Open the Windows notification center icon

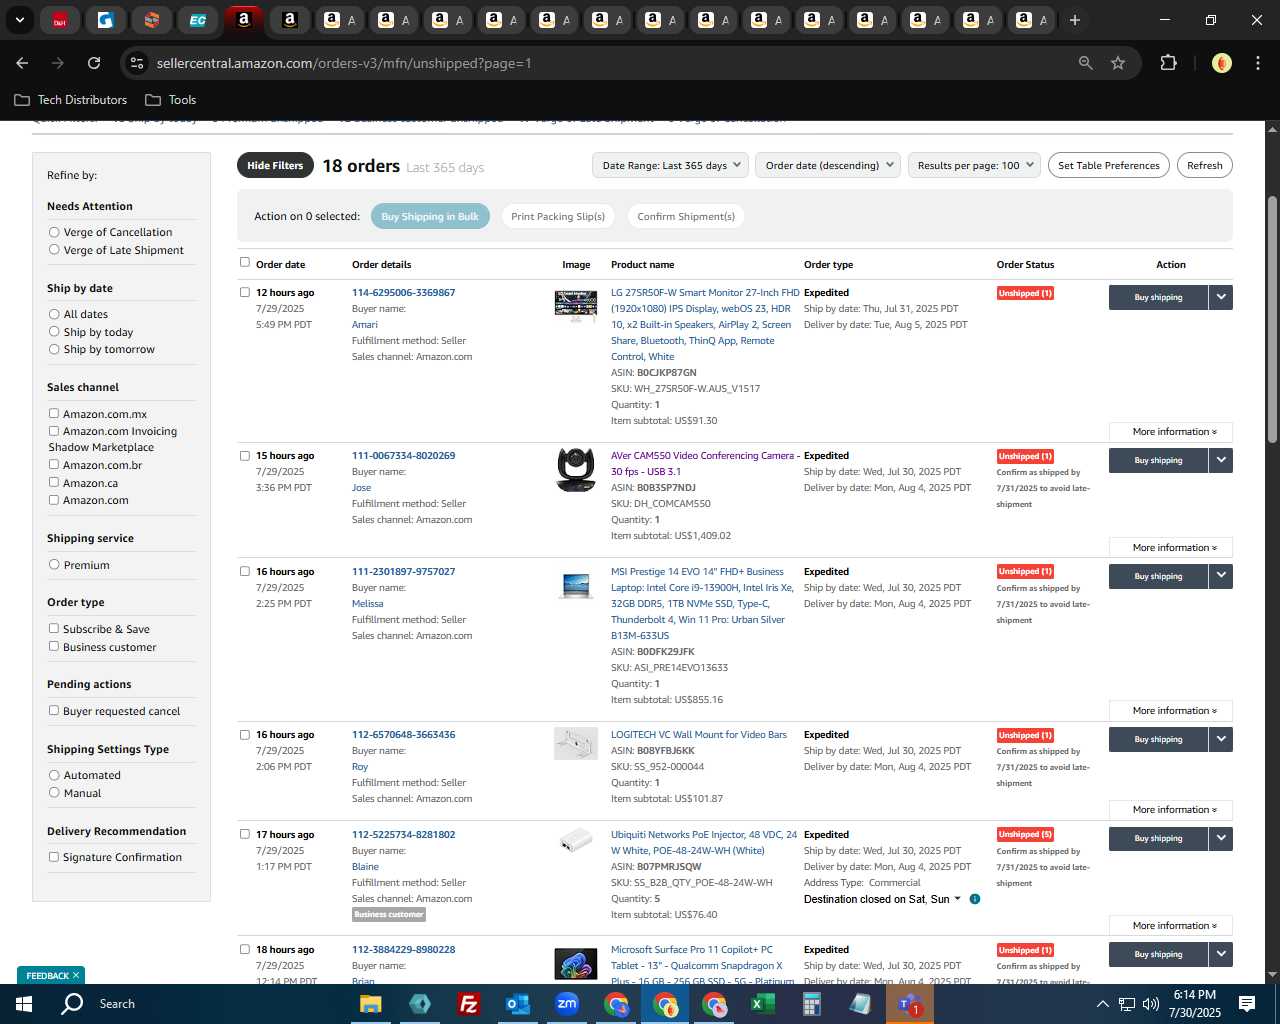pos(1247,1004)
